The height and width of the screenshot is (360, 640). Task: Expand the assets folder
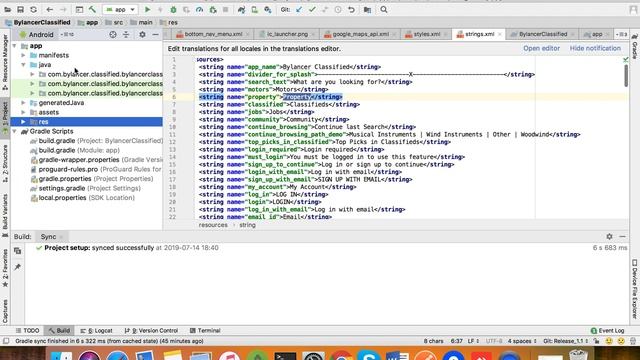(x=23, y=112)
